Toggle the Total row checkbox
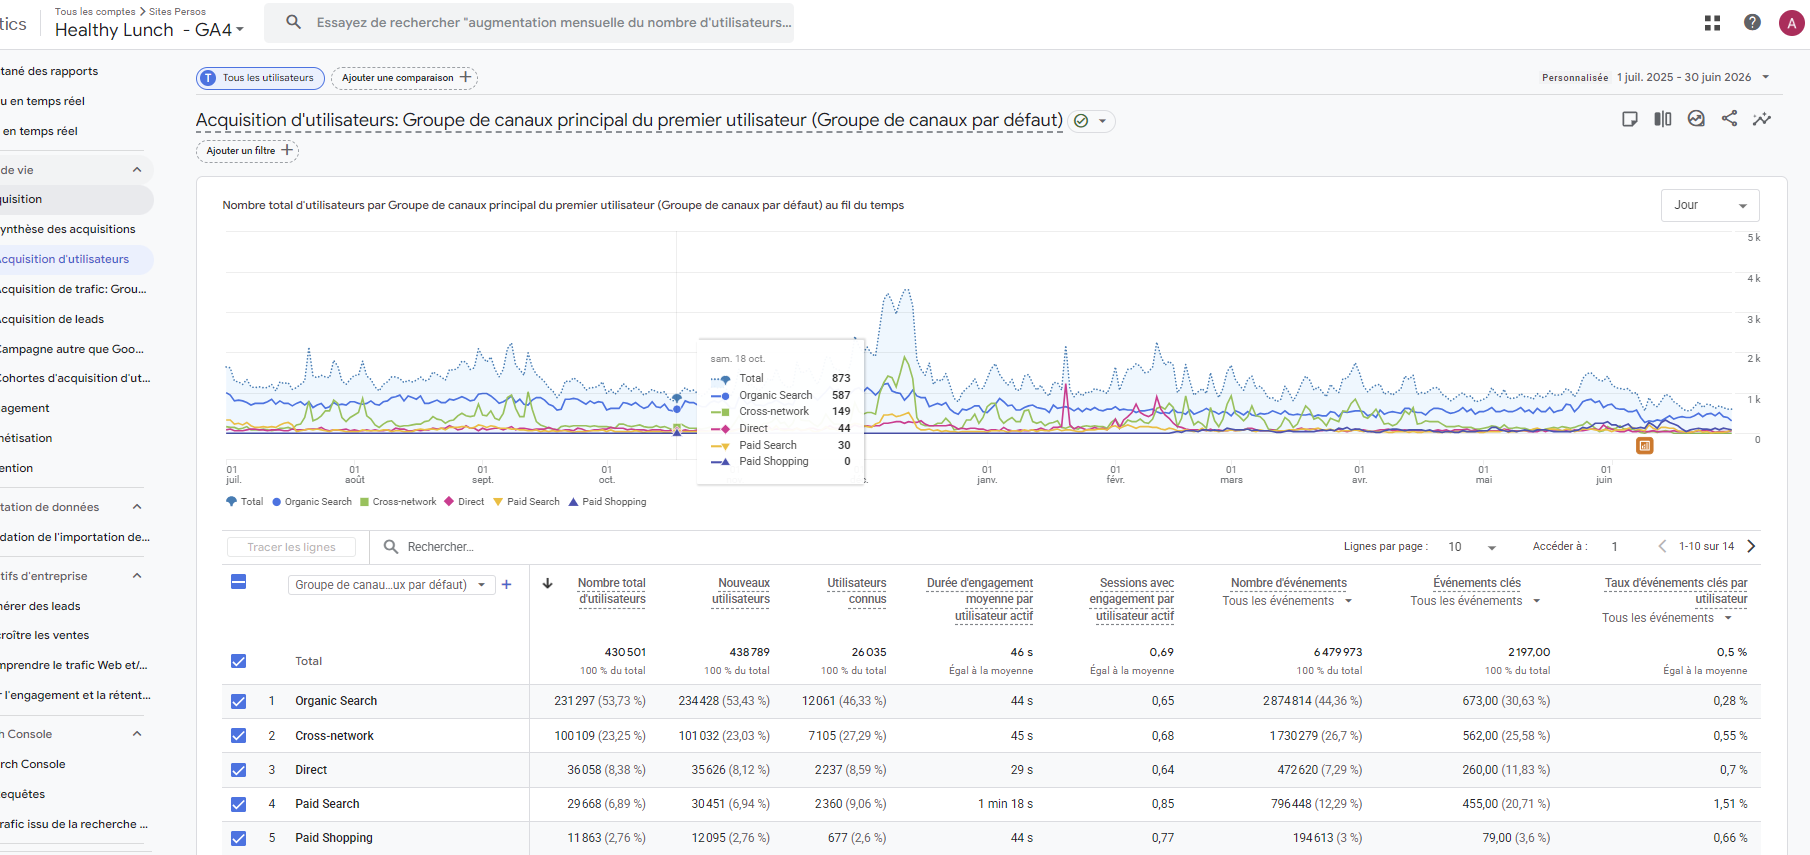 [238, 661]
